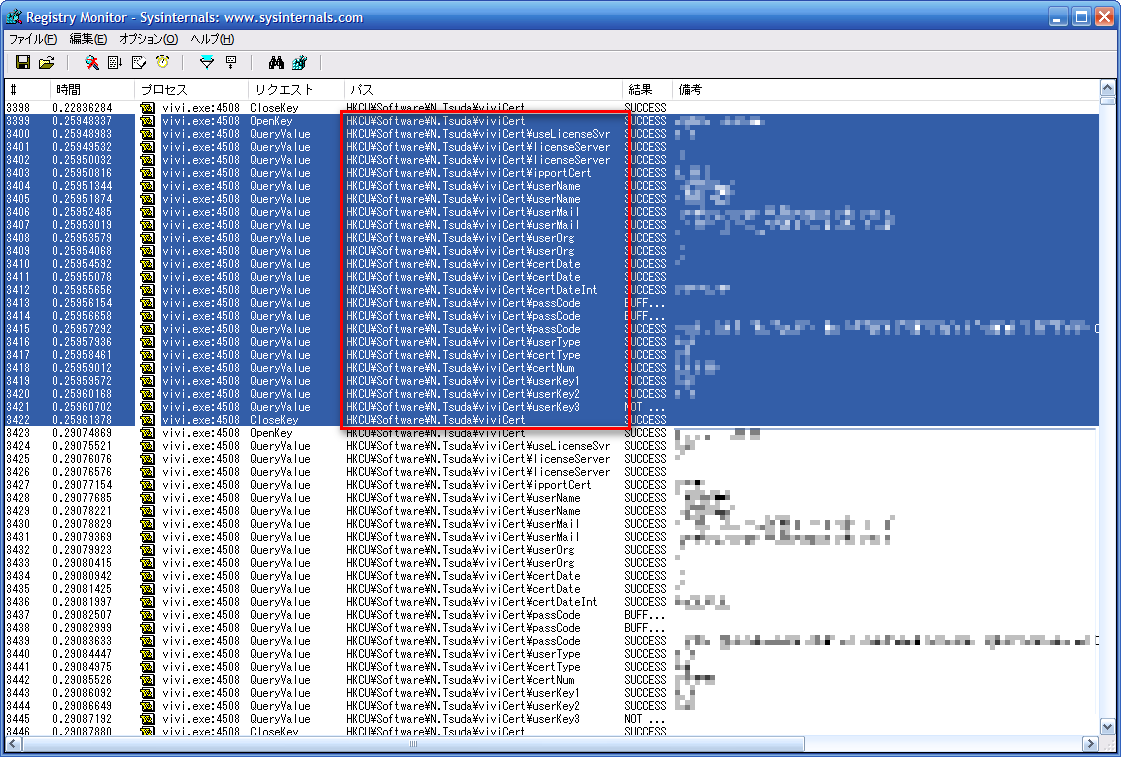This screenshot has width=1121, height=757.
Task: Open the 編集(E) menu
Action: [88, 39]
